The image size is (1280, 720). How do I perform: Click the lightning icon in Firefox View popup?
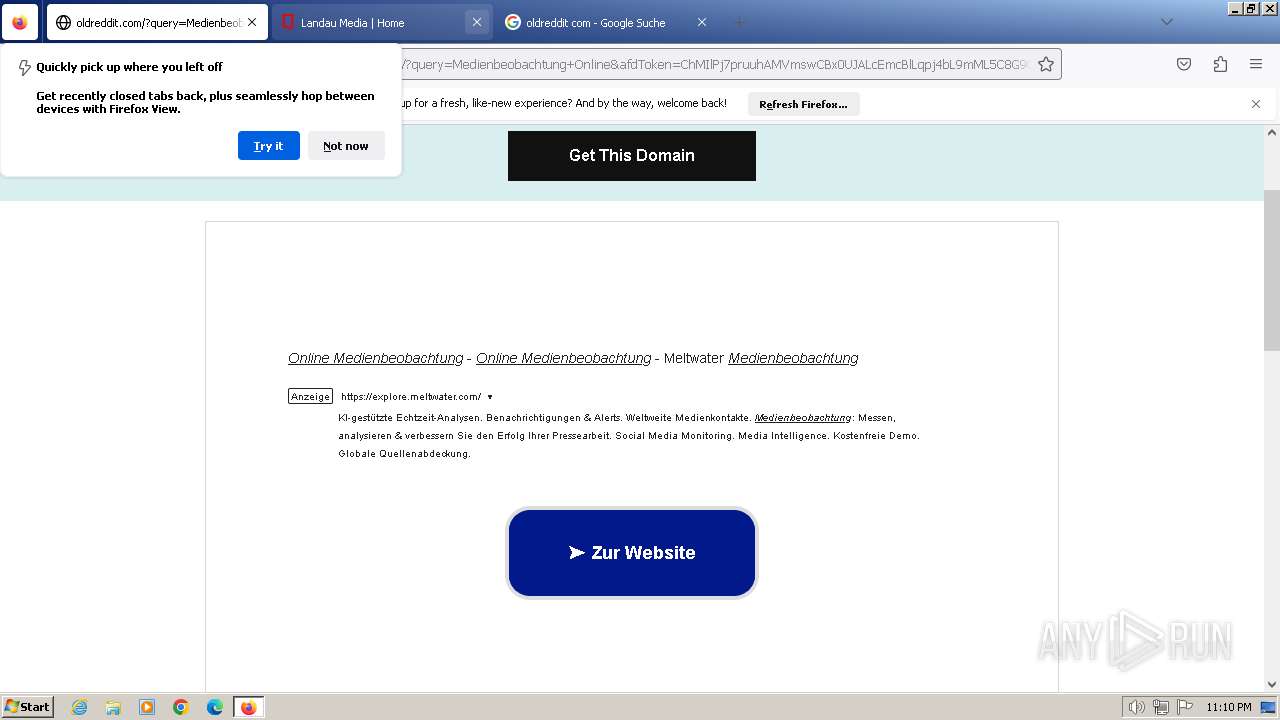coord(25,68)
